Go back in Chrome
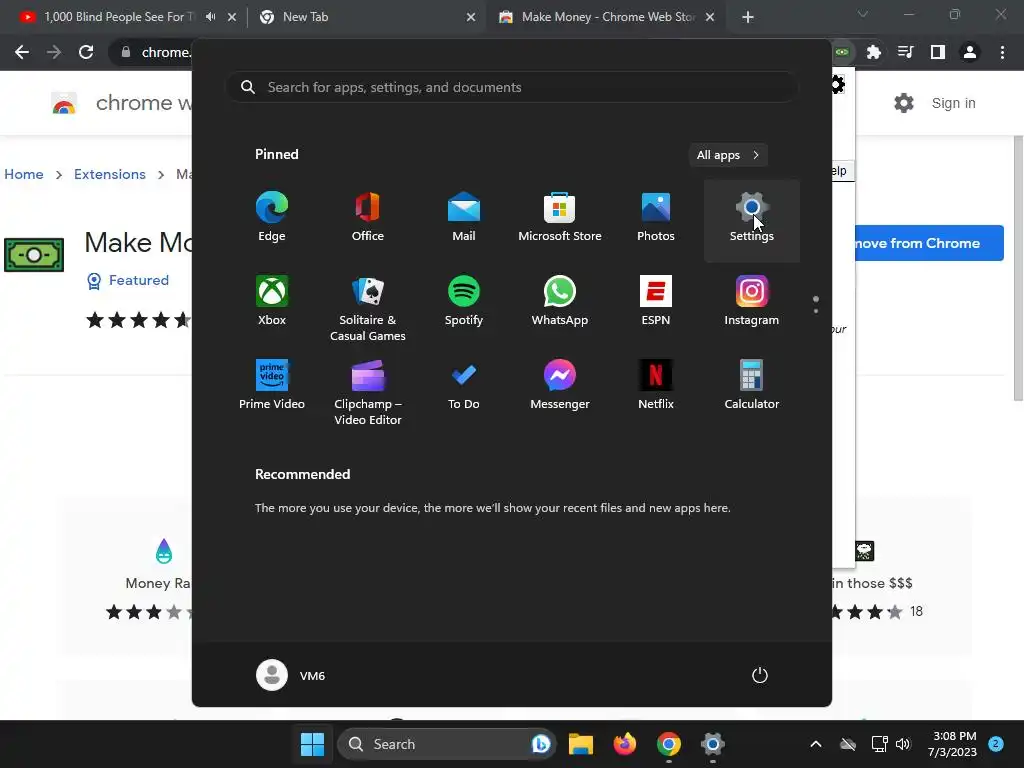 22,52
